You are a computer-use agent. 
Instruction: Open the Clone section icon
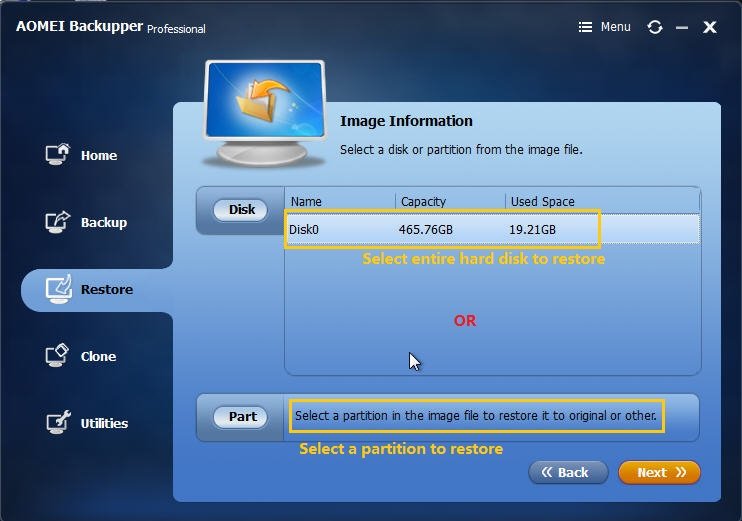[59, 356]
